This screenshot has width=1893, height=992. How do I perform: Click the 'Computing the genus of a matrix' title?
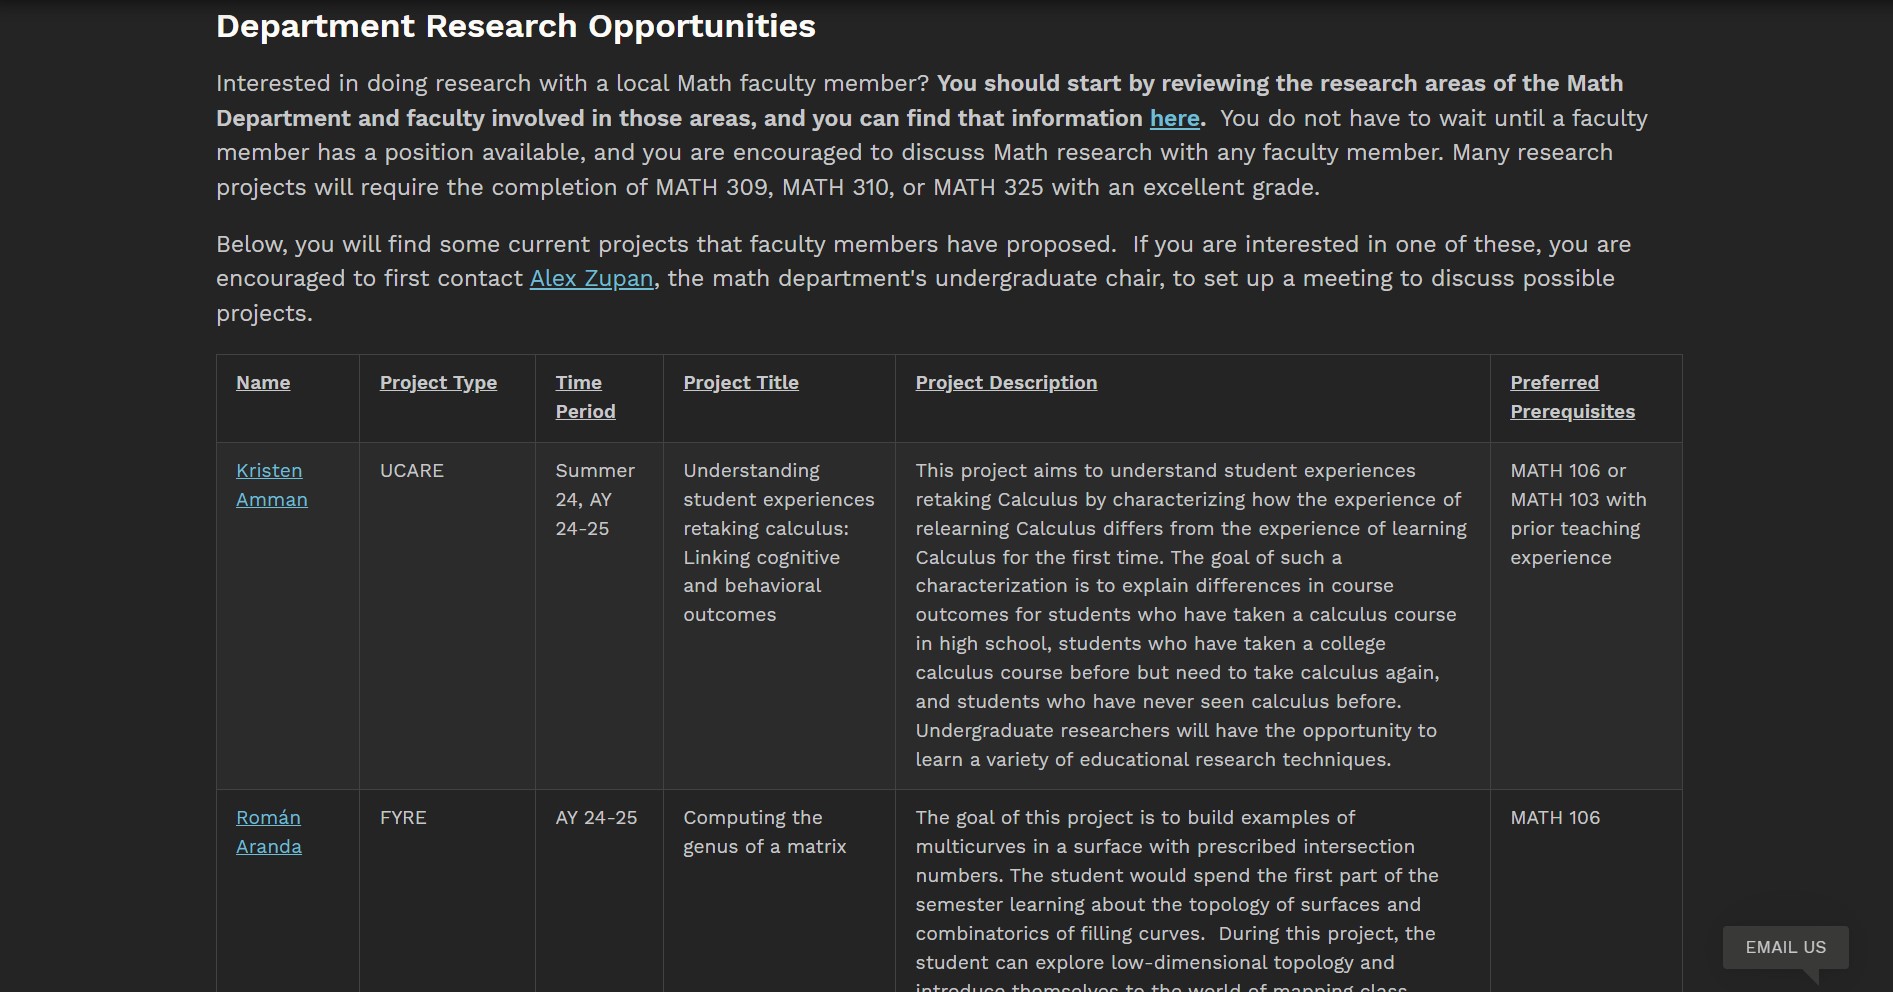tap(764, 832)
